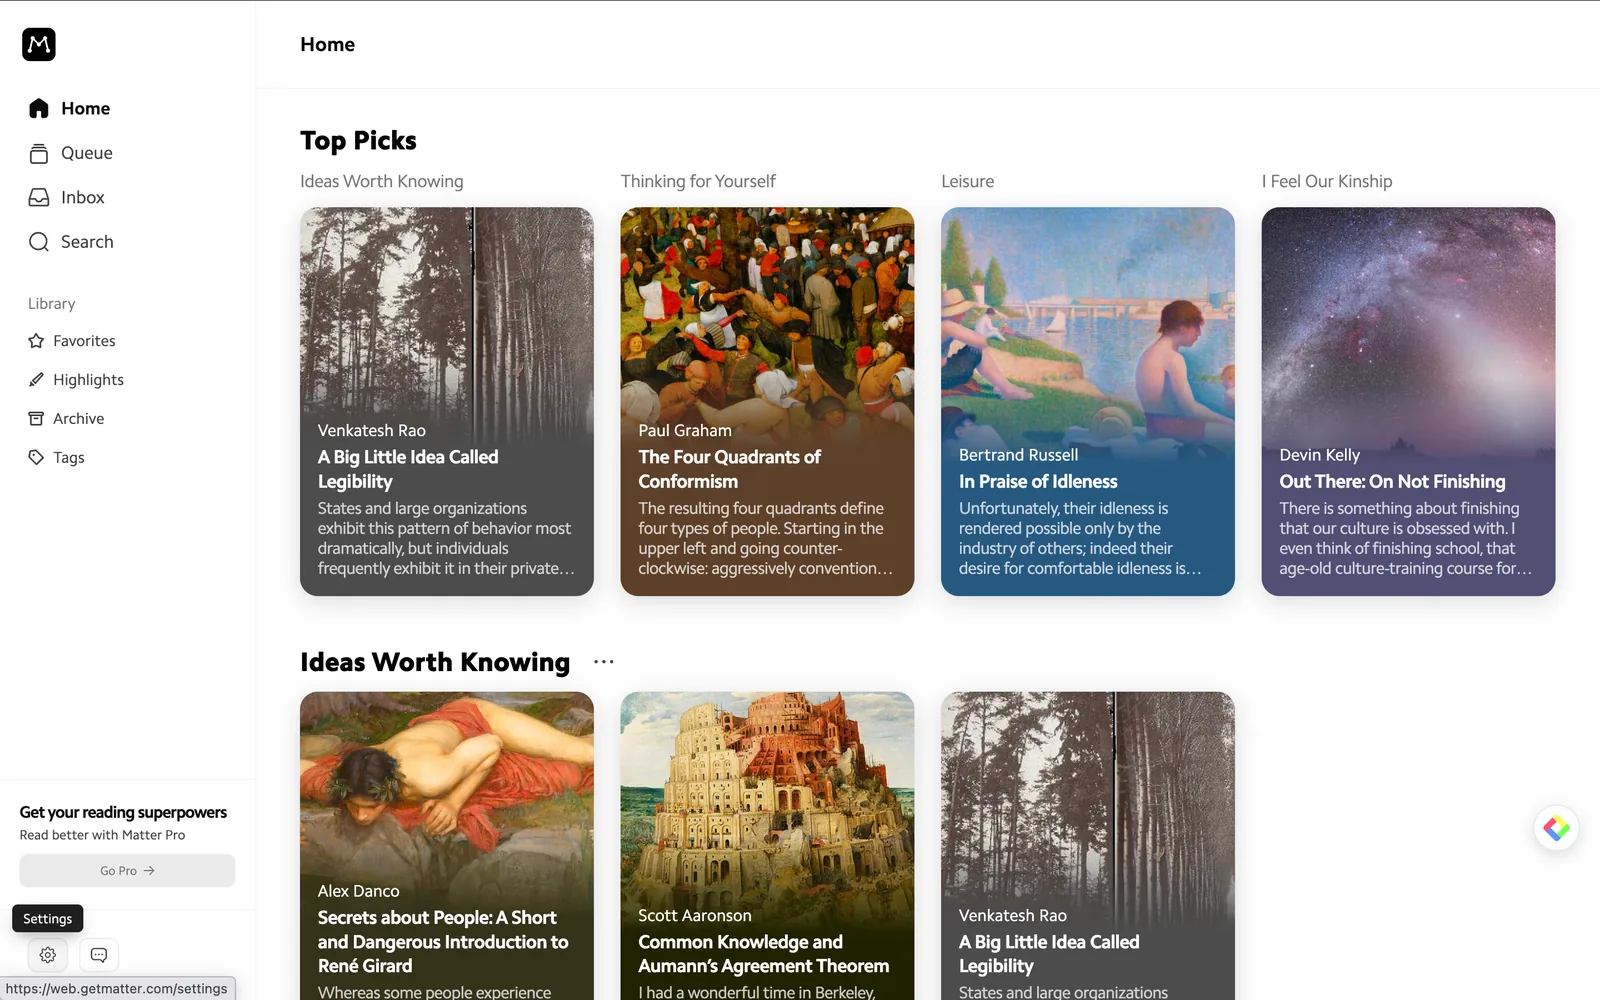The width and height of the screenshot is (1600, 1000).
Task: Click the Queue stack icon
Action: 39,153
